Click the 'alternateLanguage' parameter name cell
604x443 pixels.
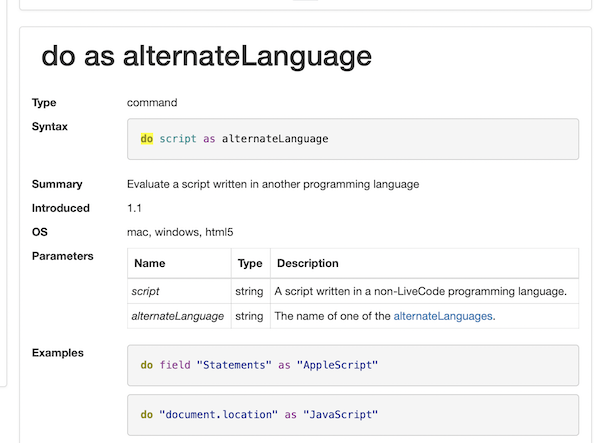[x=179, y=316]
